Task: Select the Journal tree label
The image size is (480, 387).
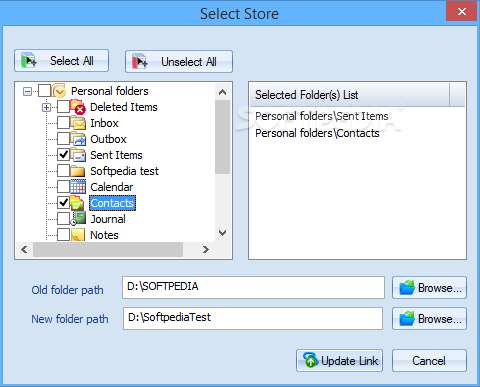Action: click(108, 219)
